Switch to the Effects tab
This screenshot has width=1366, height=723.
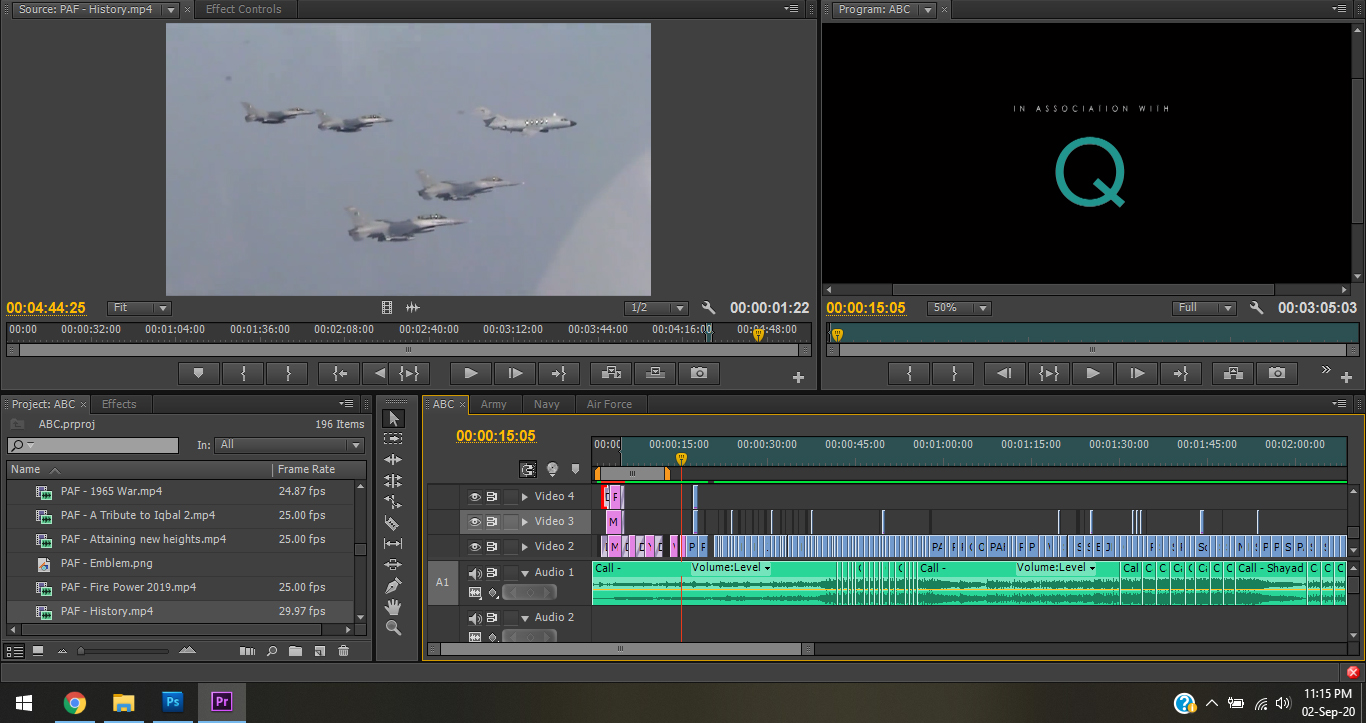[x=119, y=404]
